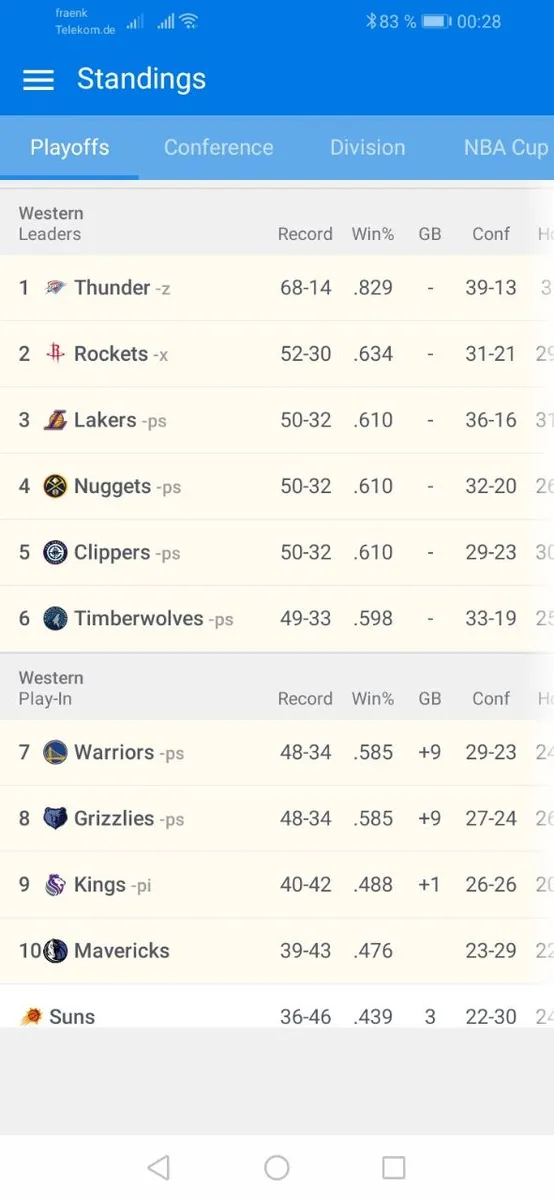Tap the Win% column header in Western Leaders
The image size is (554, 1200).
tap(373, 234)
